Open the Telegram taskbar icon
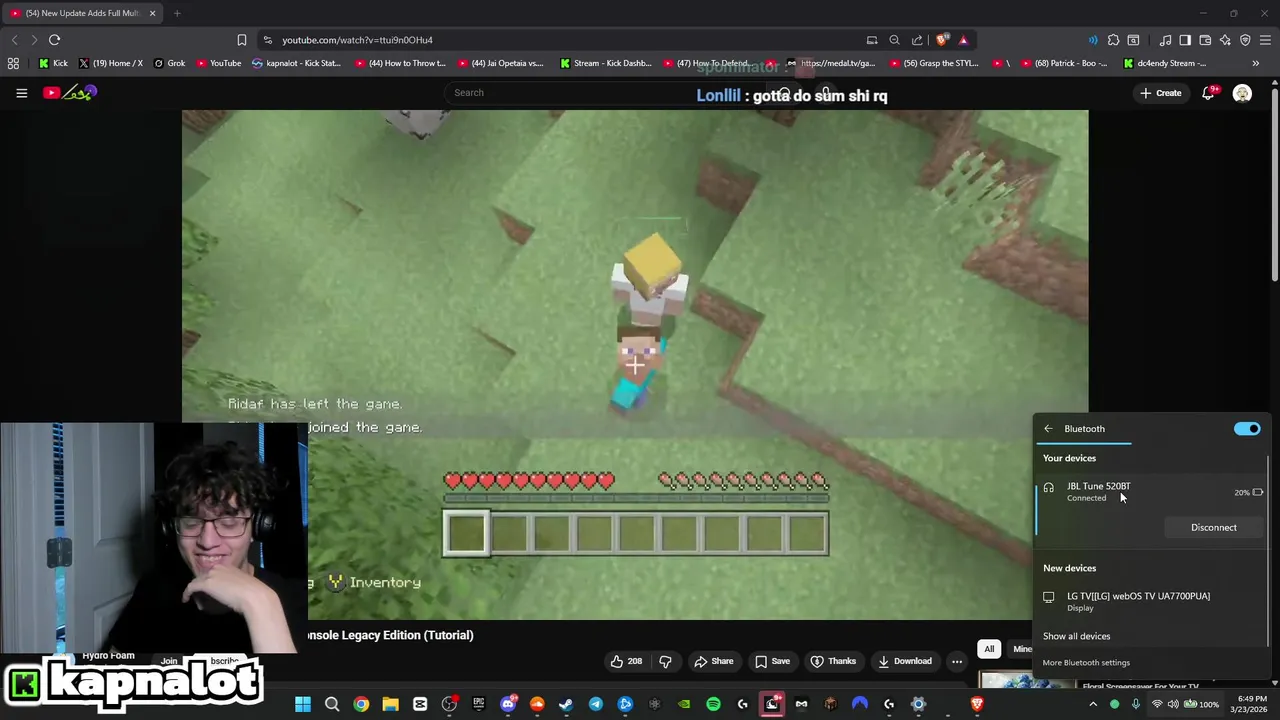Image resolution: width=1280 pixels, height=720 pixels. 596,704
